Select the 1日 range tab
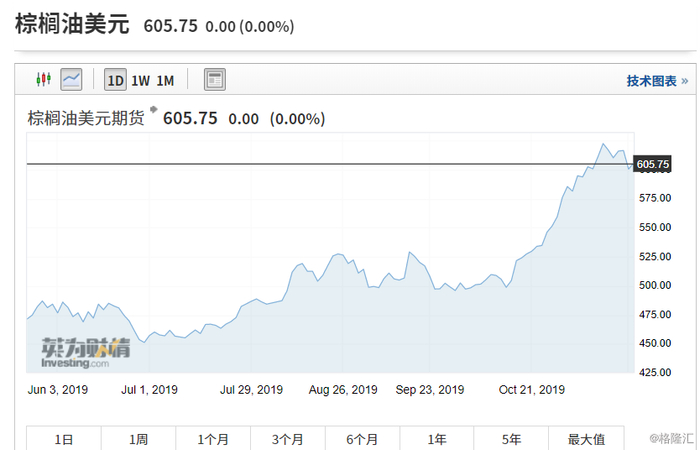Screen dimensions: 700x450 pyautogui.click(x=63, y=439)
